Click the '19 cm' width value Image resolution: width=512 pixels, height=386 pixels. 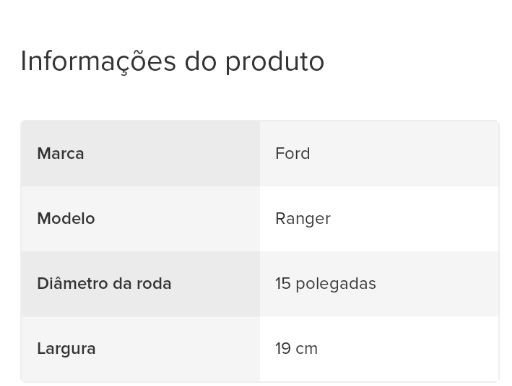(x=296, y=349)
